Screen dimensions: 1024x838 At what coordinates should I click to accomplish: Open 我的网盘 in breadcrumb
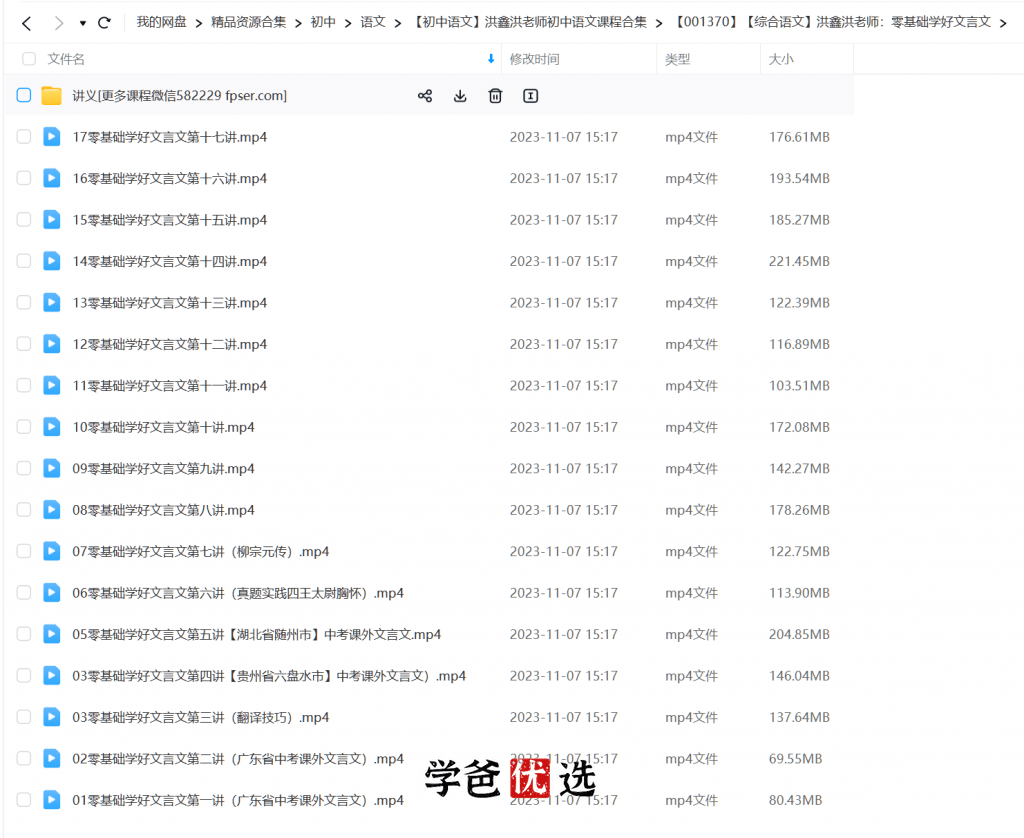point(161,22)
